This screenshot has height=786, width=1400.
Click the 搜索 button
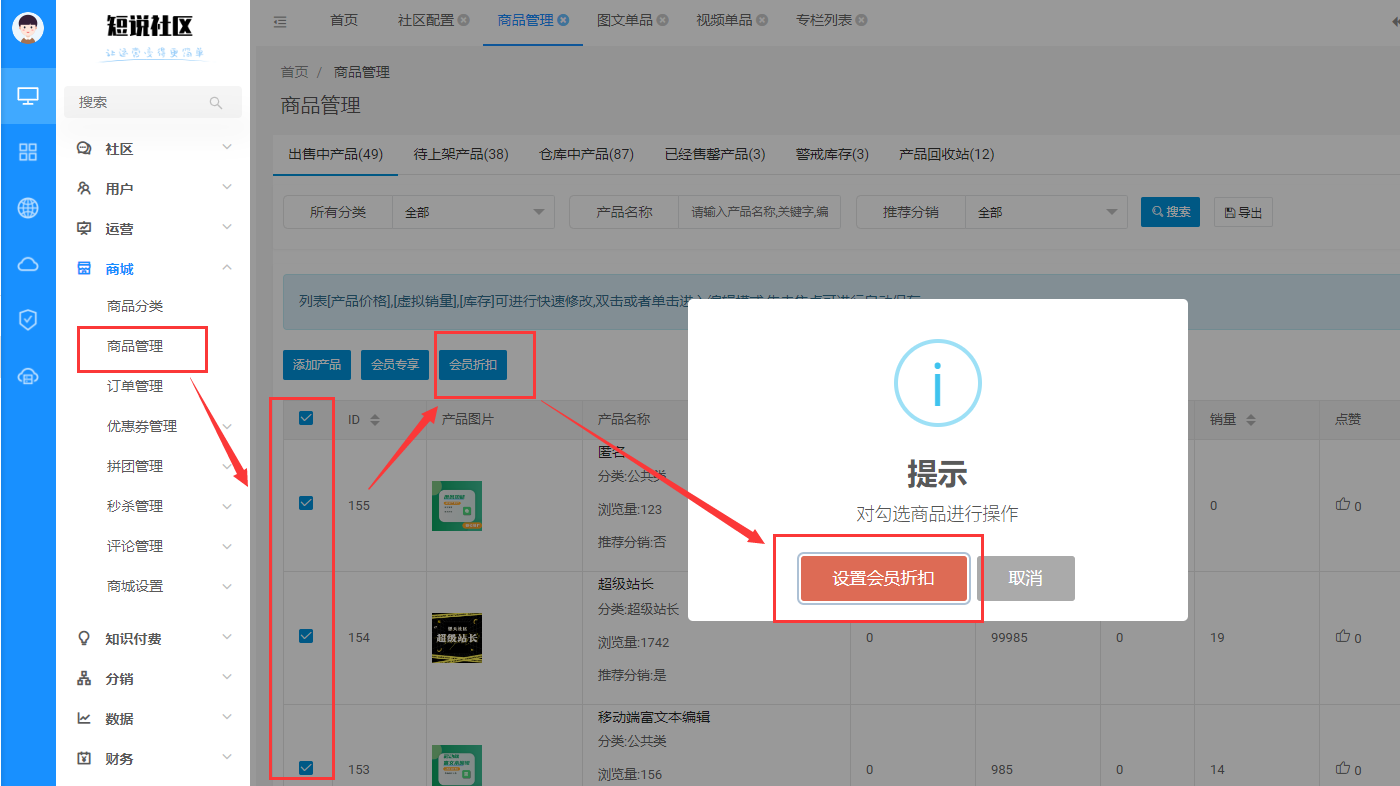tap(1170, 211)
